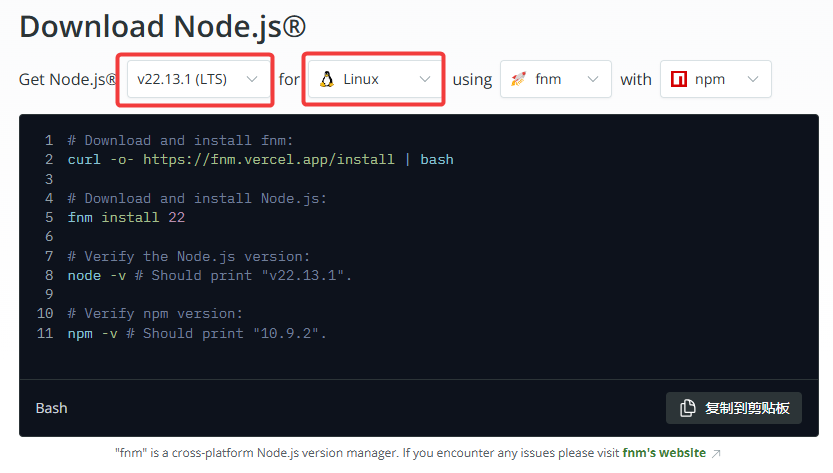The width and height of the screenshot is (833, 473).
Task: Click the fnm rocket icon
Action: coord(518,79)
